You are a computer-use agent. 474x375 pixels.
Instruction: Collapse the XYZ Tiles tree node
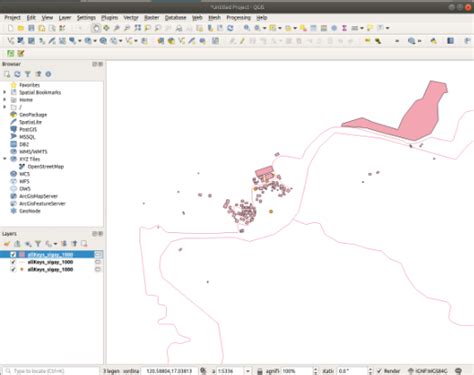pos(5,159)
